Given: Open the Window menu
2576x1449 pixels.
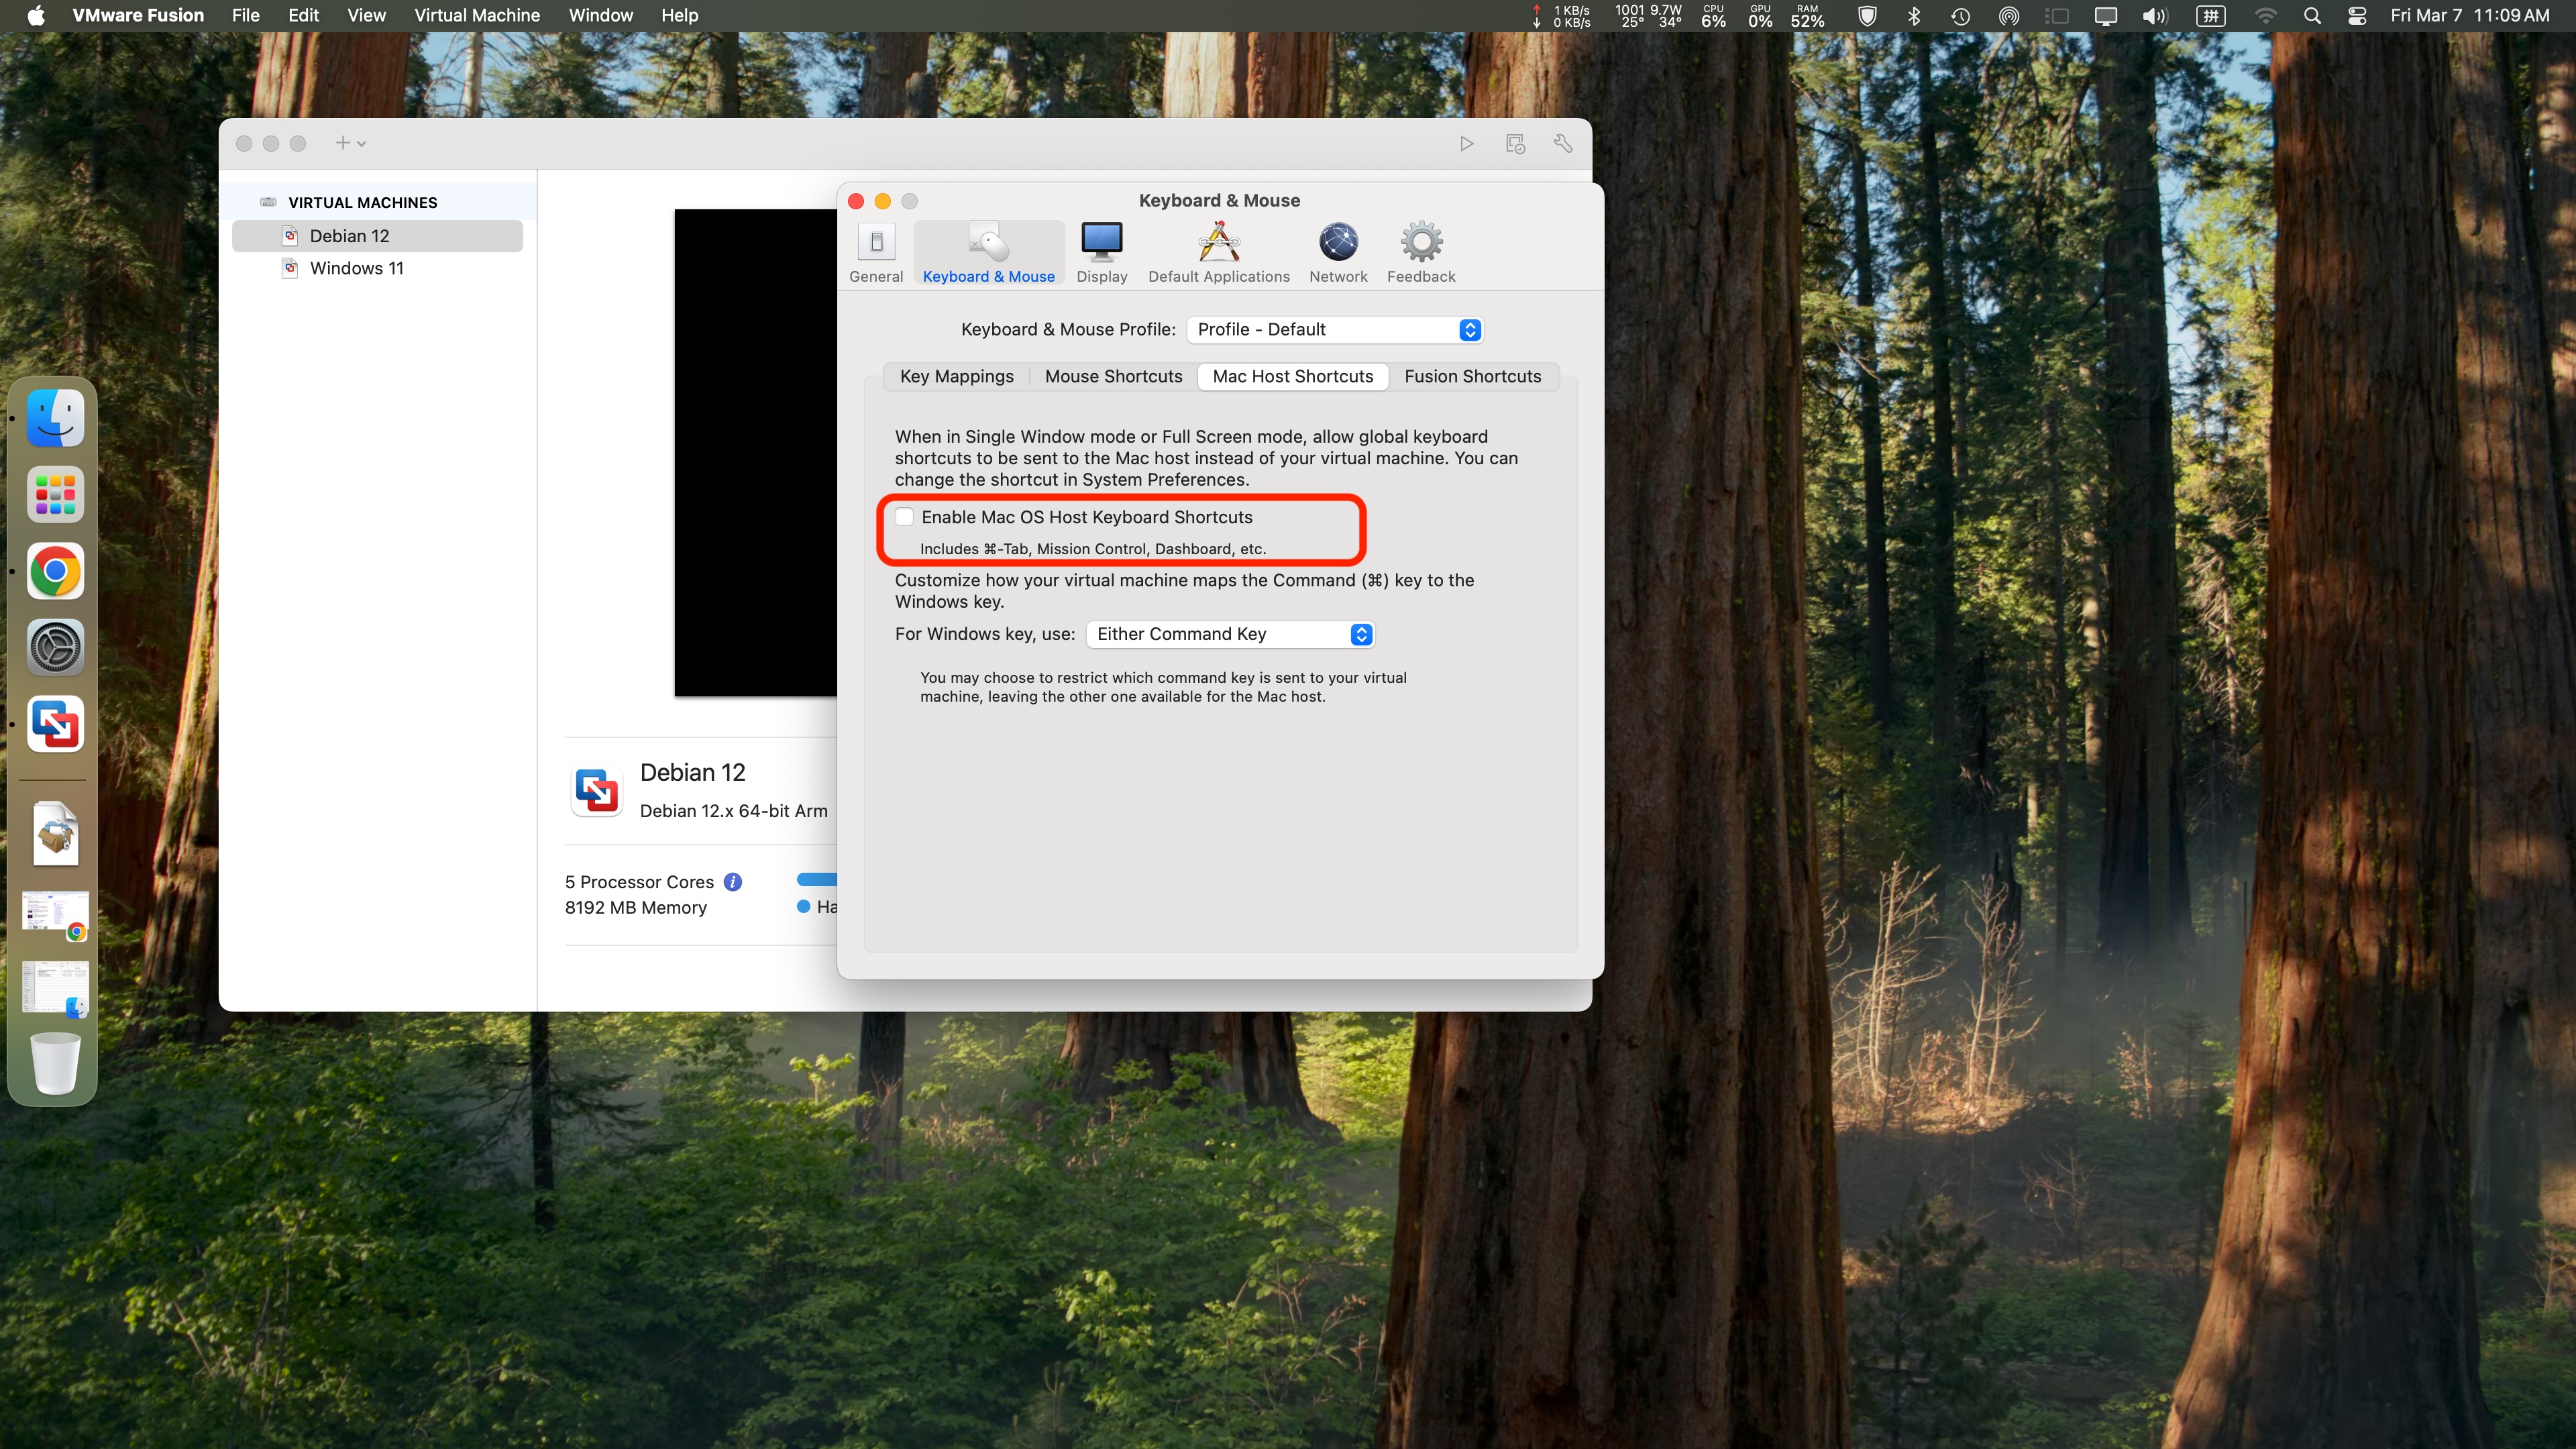Looking at the screenshot, I should [x=600, y=15].
